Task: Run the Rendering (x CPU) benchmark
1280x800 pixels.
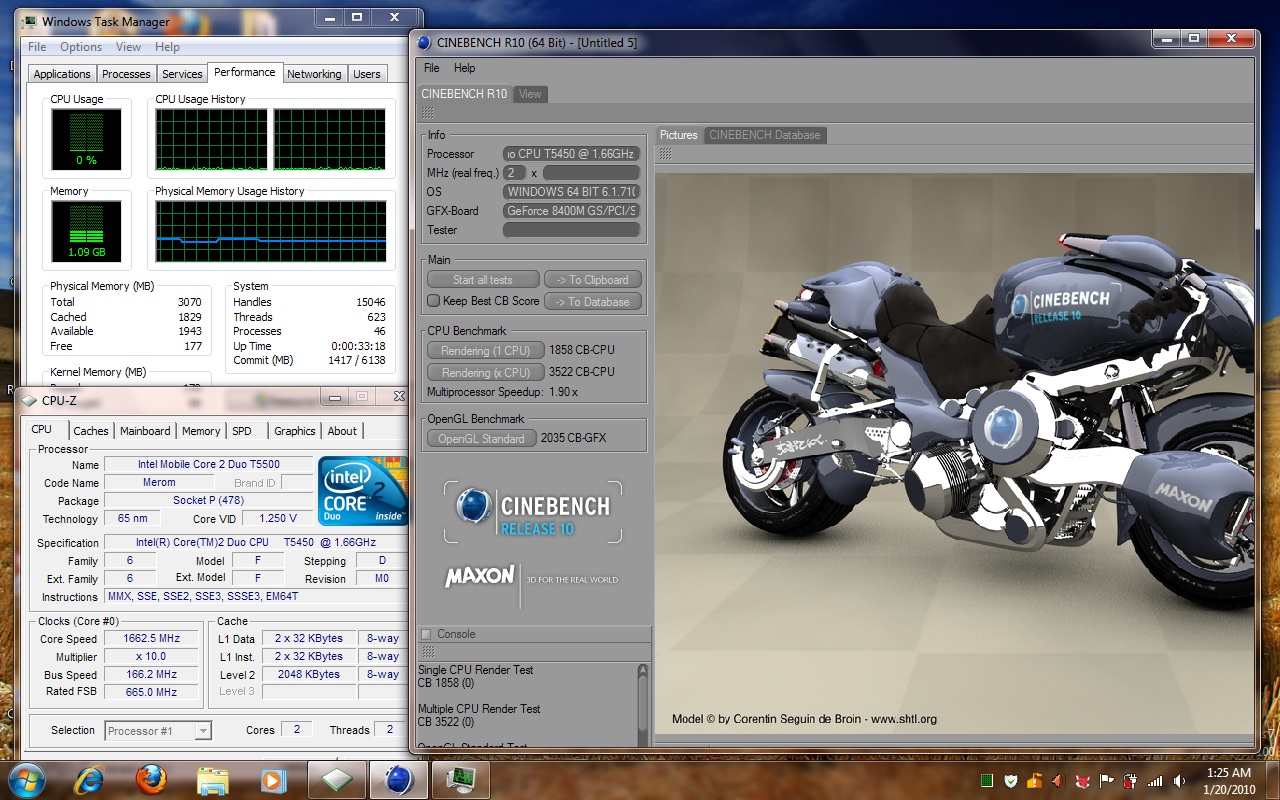Action: coord(485,372)
